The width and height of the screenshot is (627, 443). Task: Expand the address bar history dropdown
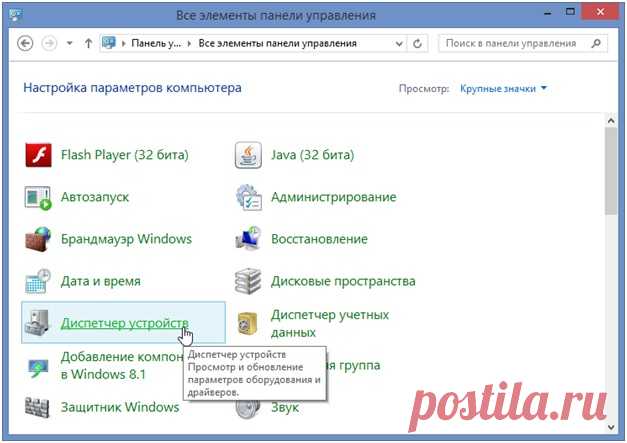399,44
